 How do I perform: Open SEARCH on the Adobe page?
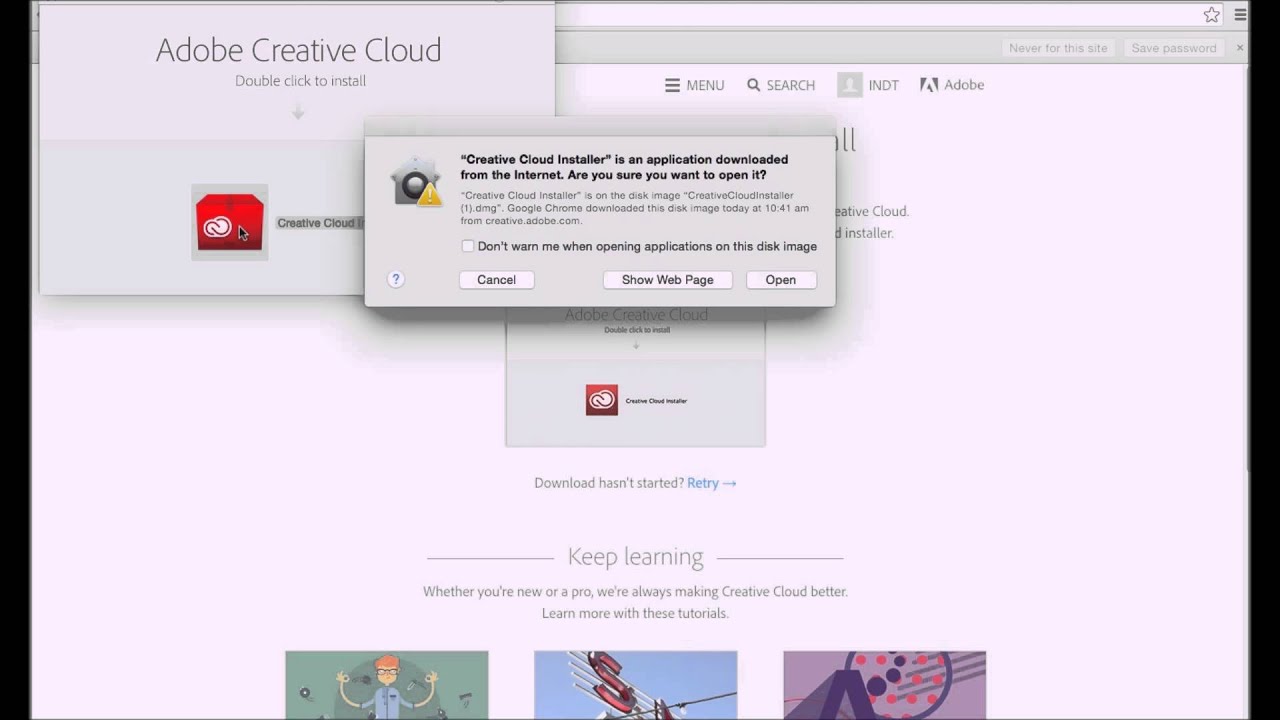(x=781, y=85)
